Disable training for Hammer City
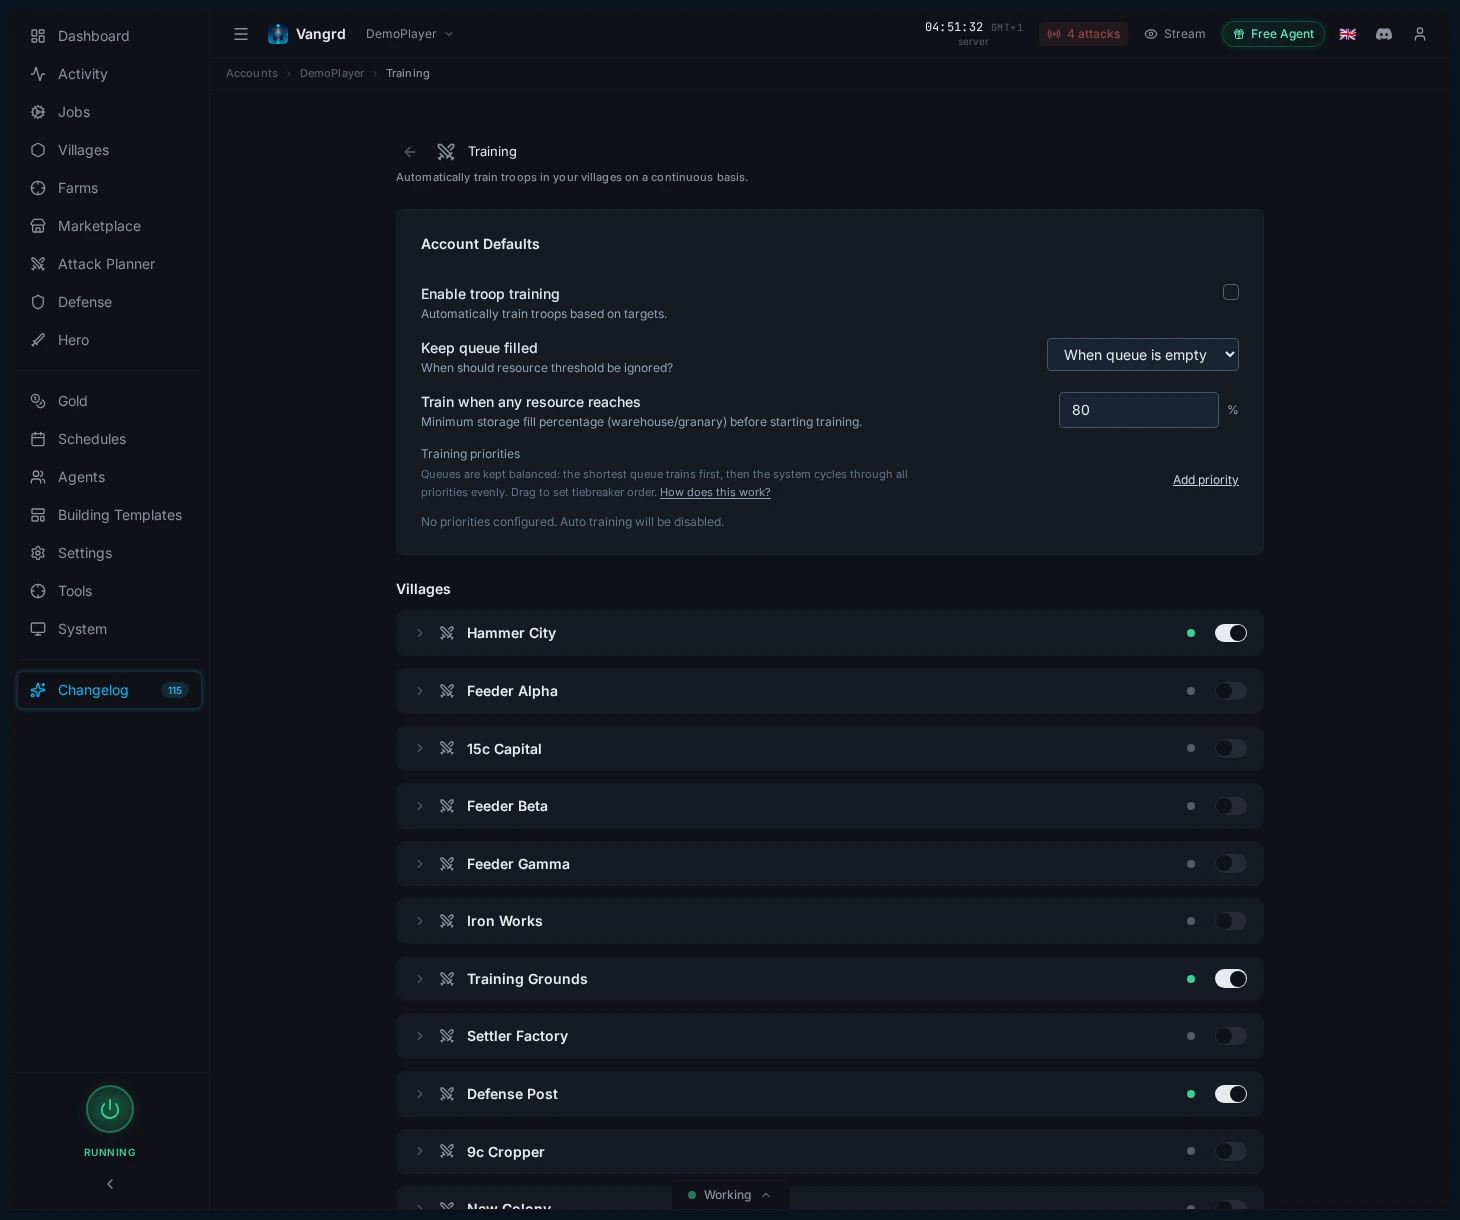 pos(1231,633)
